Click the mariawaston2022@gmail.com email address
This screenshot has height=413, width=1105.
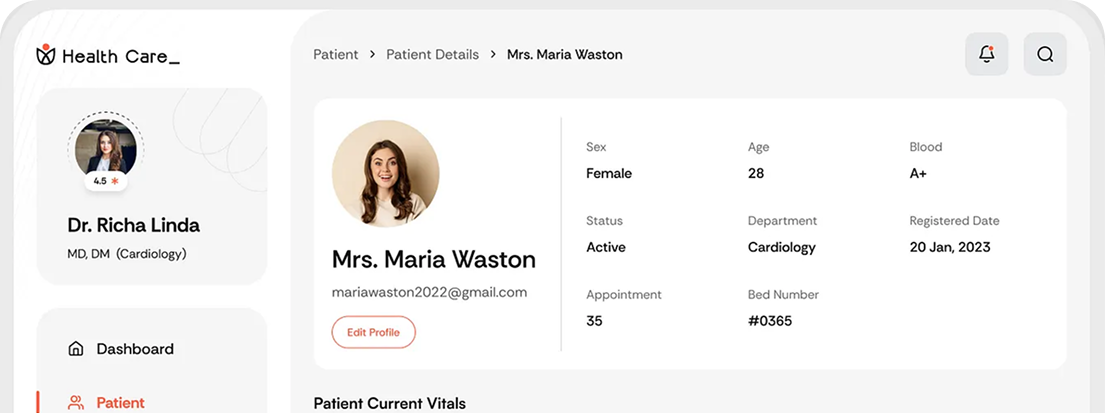(x=429, y=292)
